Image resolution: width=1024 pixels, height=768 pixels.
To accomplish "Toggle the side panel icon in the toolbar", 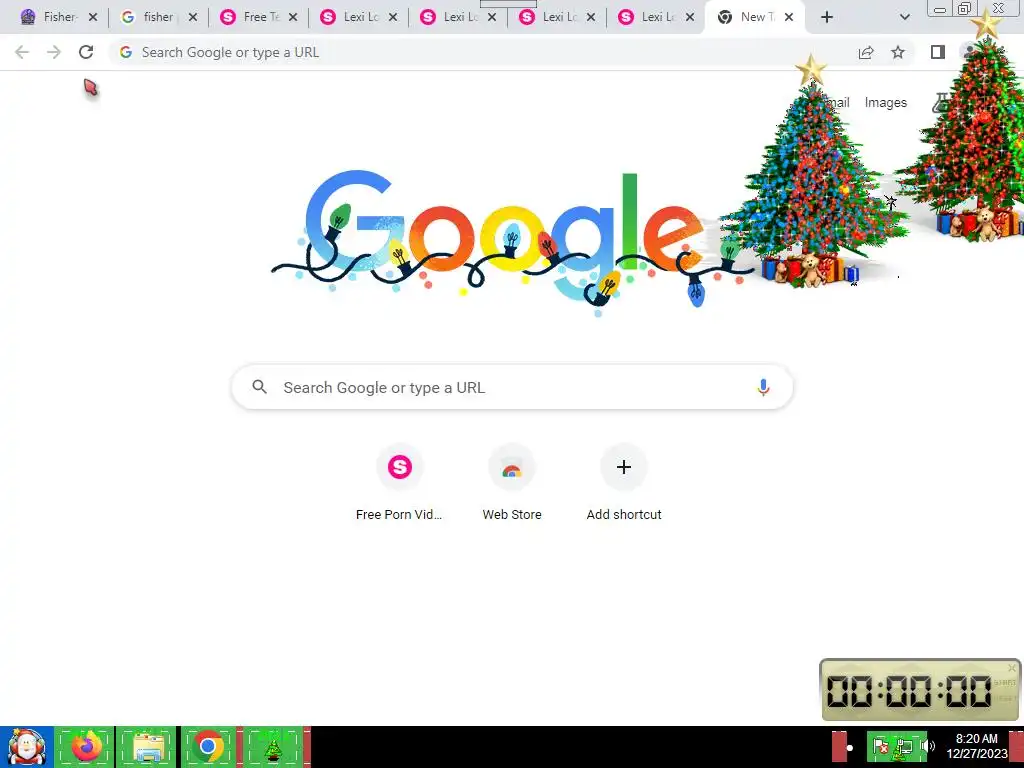I will point(938,52).
